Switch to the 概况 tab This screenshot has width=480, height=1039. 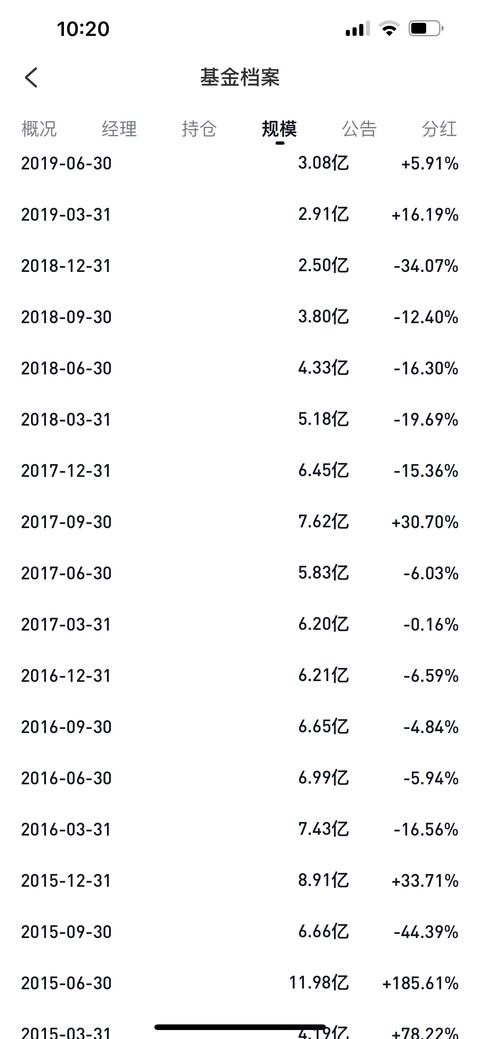[x=39, y=128]
